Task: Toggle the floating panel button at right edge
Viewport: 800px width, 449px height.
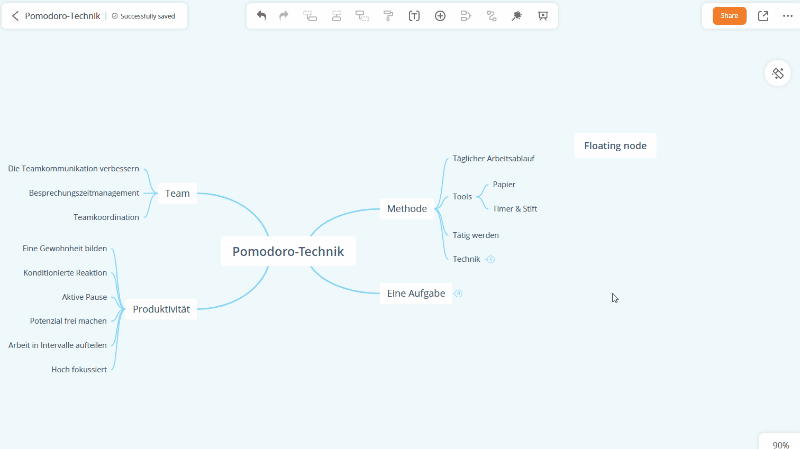Action: (x=778, y=73)
